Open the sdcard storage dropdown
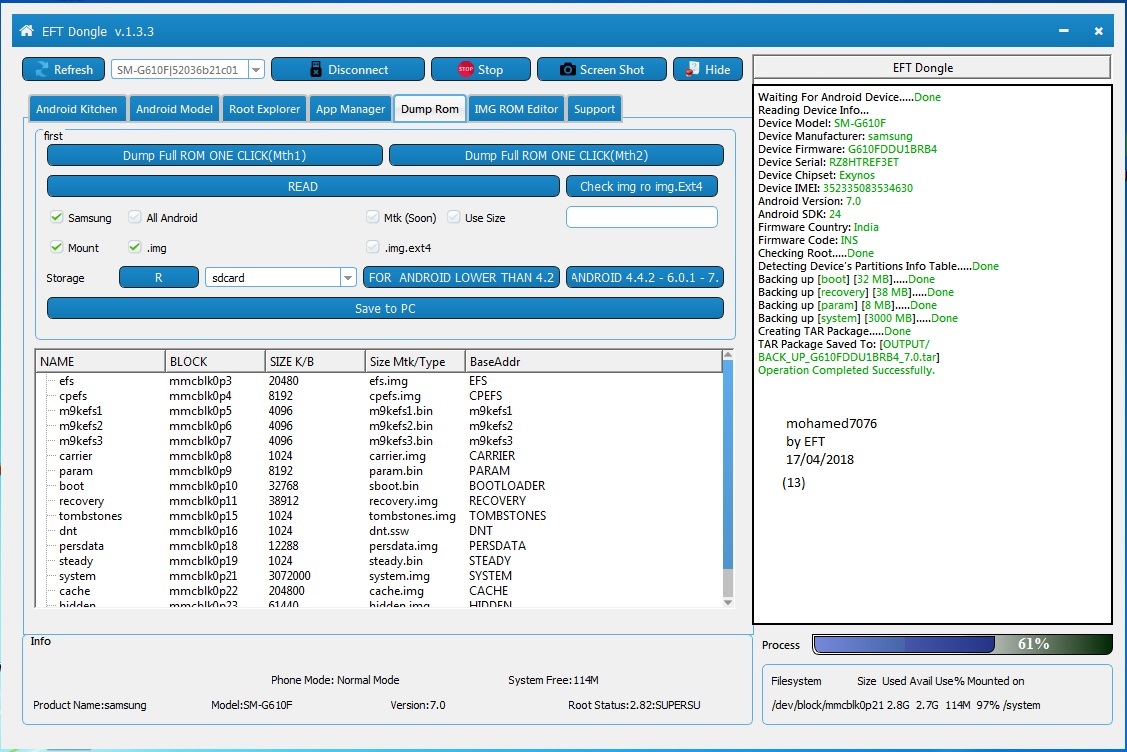Viewport: 1127px width, 752px height. point(348,278)
